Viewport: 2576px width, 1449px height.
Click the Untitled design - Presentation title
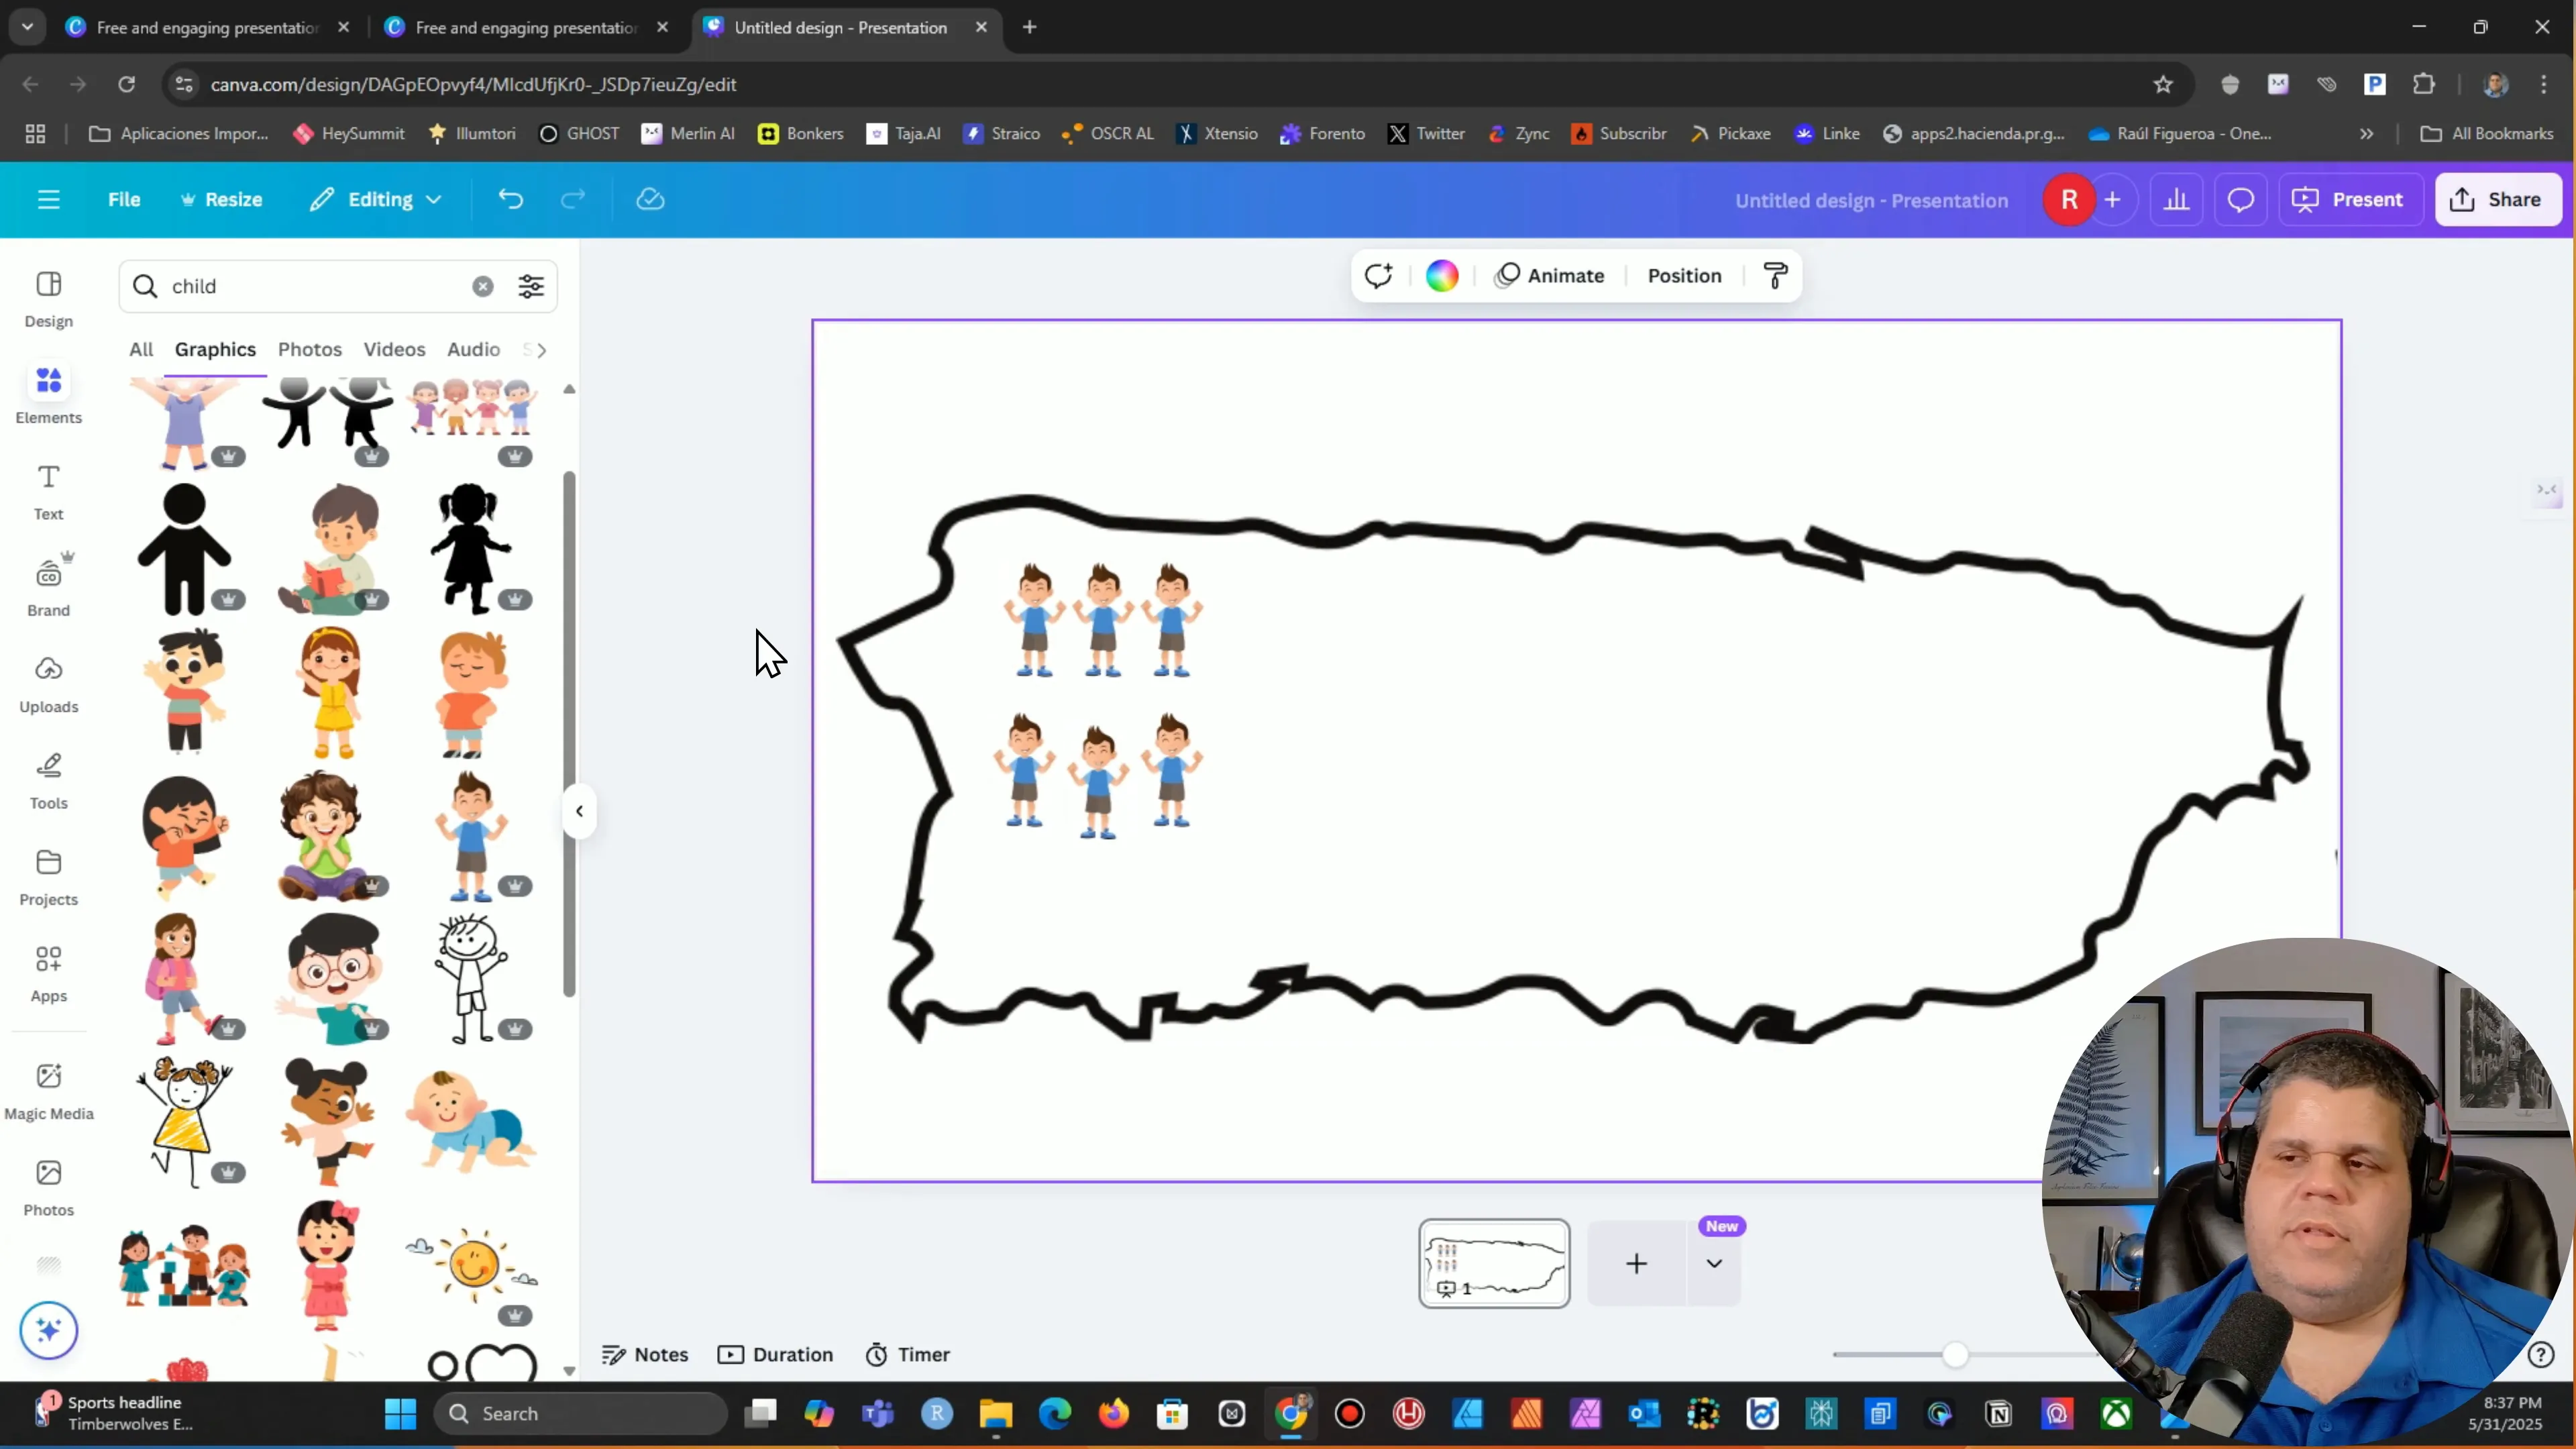(x=1871, y=200)
